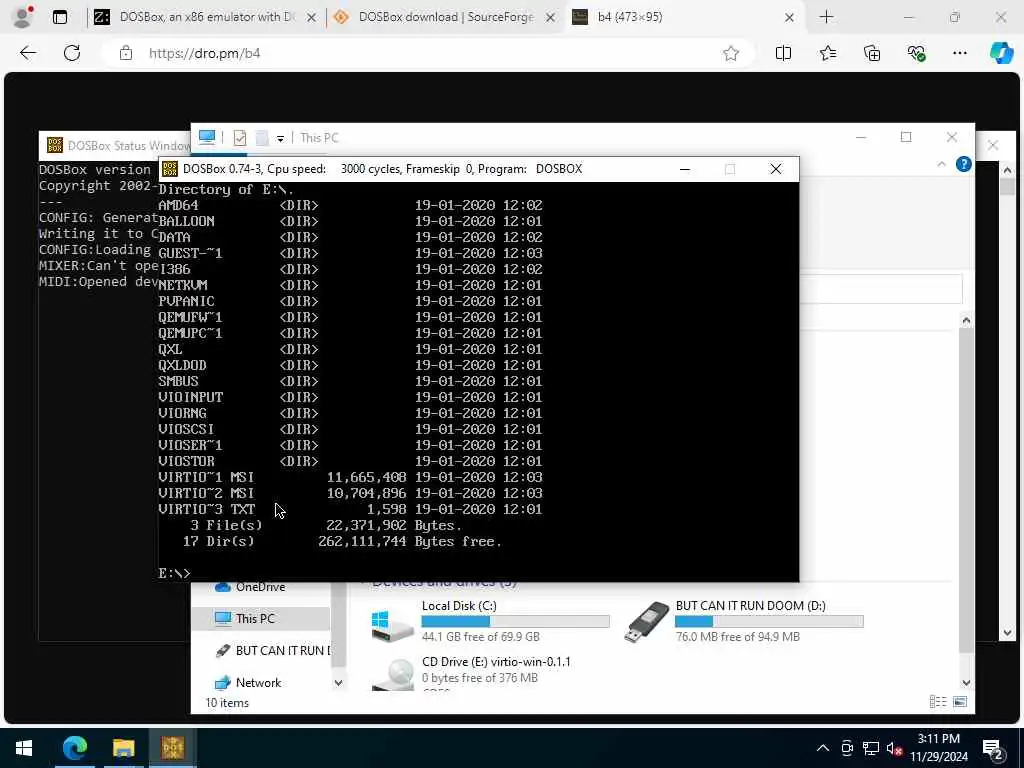Screen dimensions: 1024x768
Task: Open a new browser tab
Action: coord(826,17)
